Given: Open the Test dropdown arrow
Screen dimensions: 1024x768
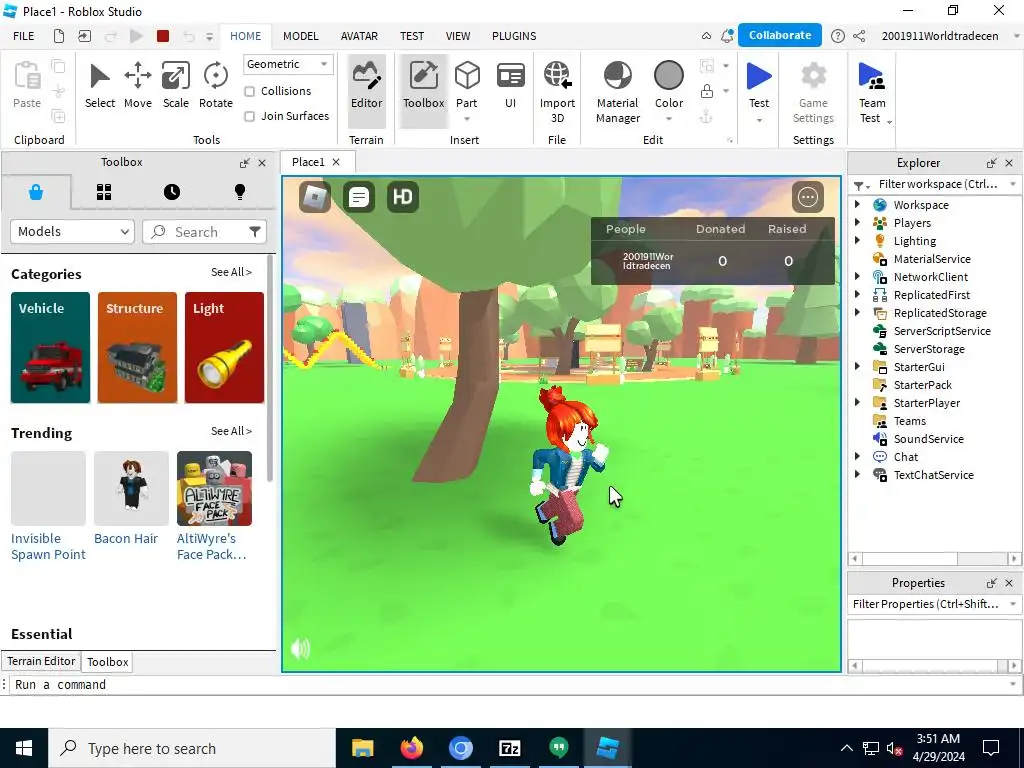Looking at the screenshot, I should coord(759,120).
